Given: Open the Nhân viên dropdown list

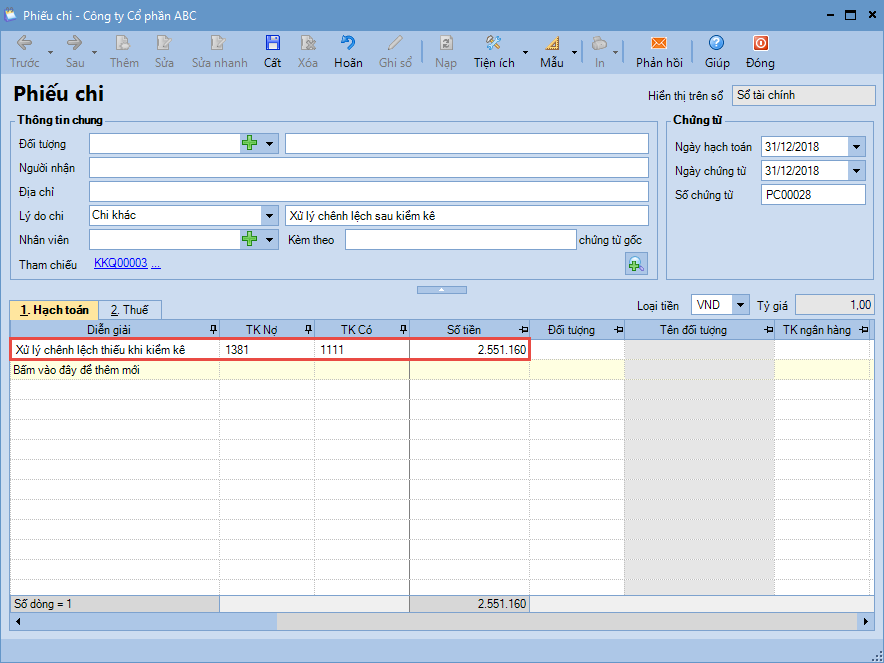Looking at the screenshot, I should click(270, 239).
